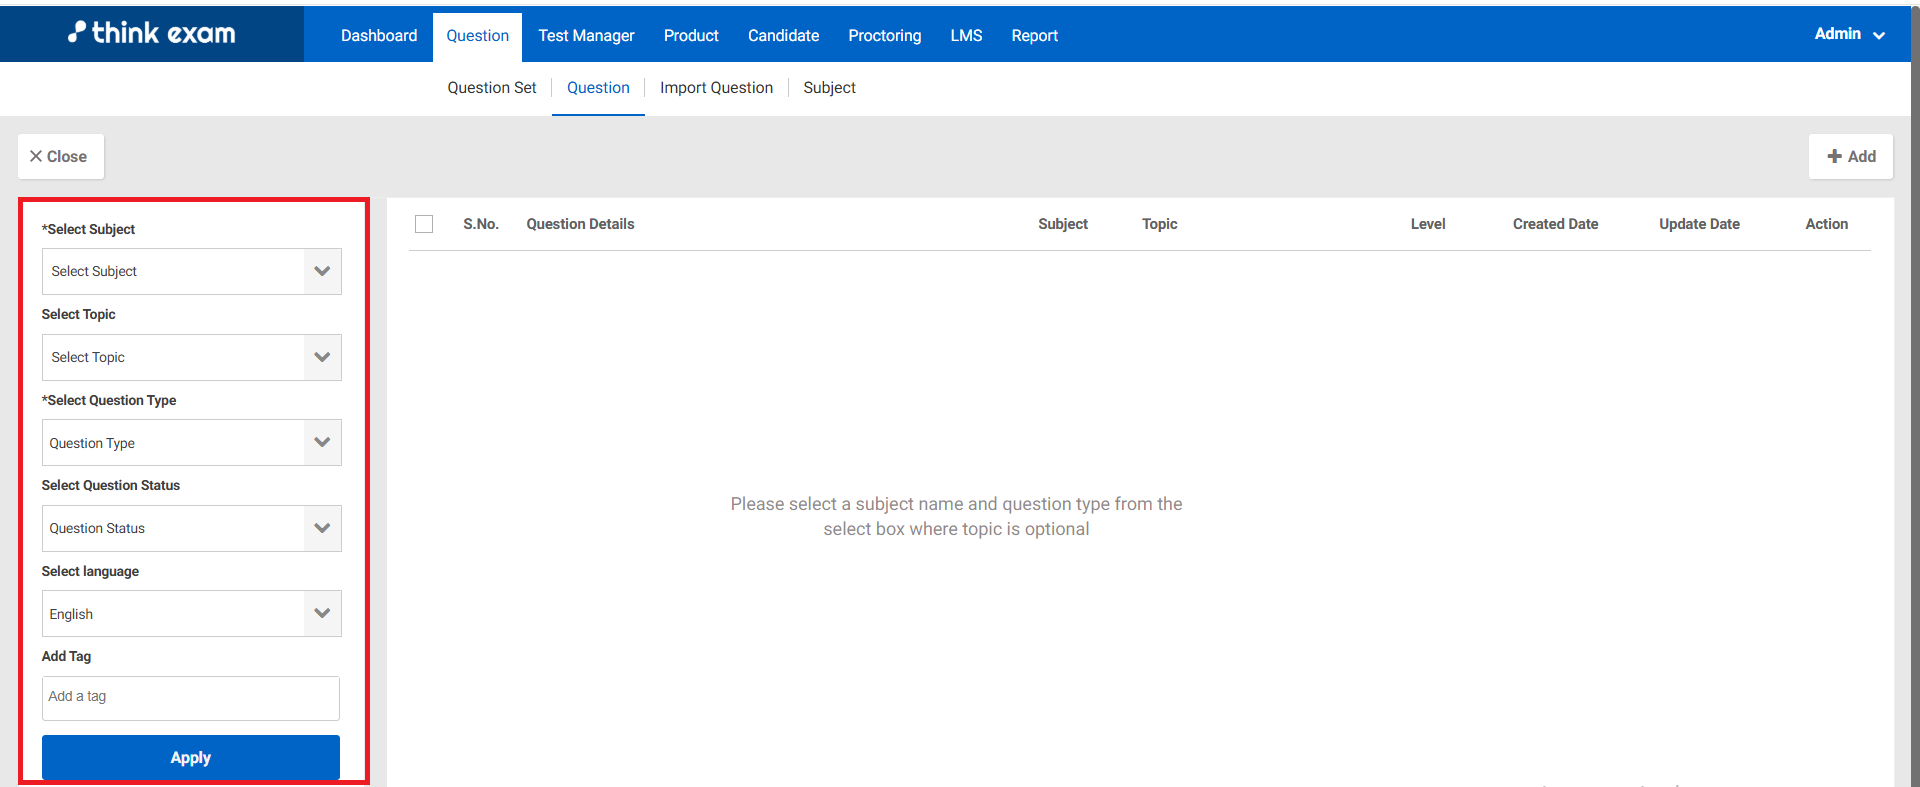1920x787 pixels.
Task: Open the Proctoring menu
Action: click(x=884, y=36)
